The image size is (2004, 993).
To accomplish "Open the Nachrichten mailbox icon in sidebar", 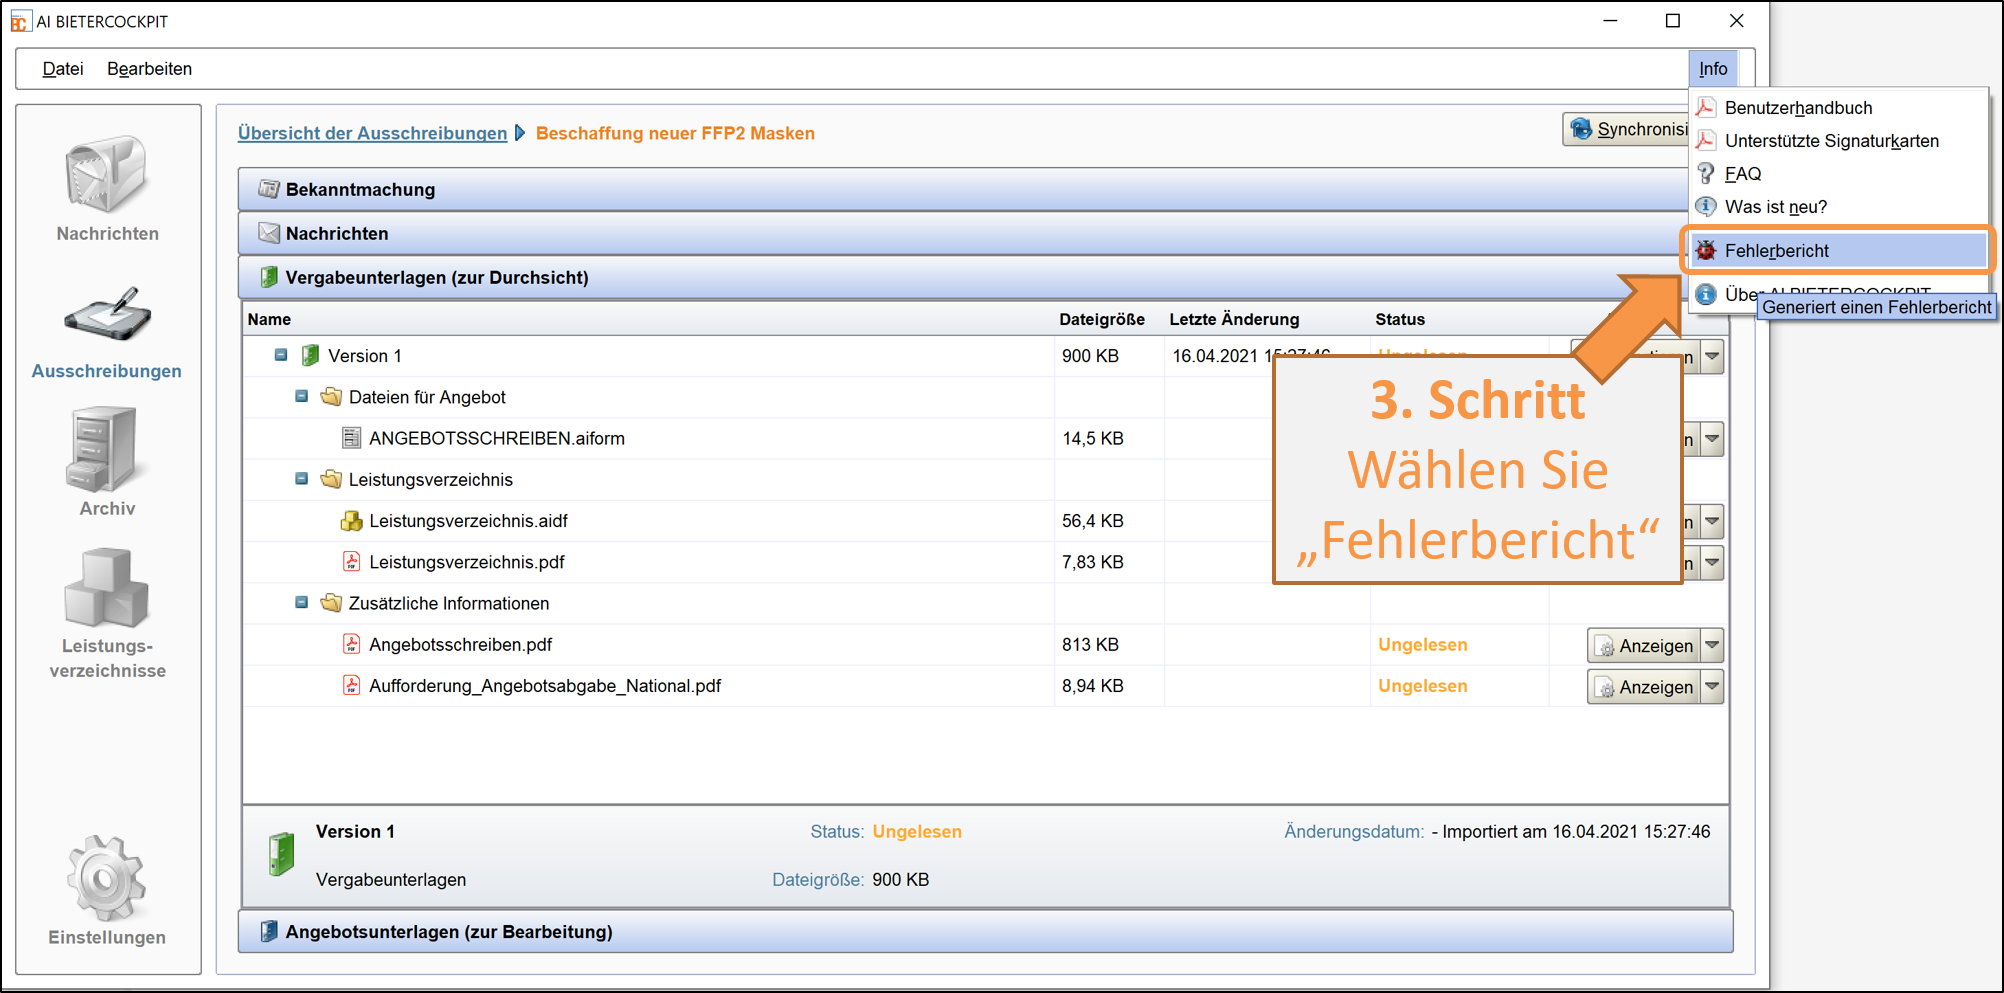I will (x=106, y=176).
